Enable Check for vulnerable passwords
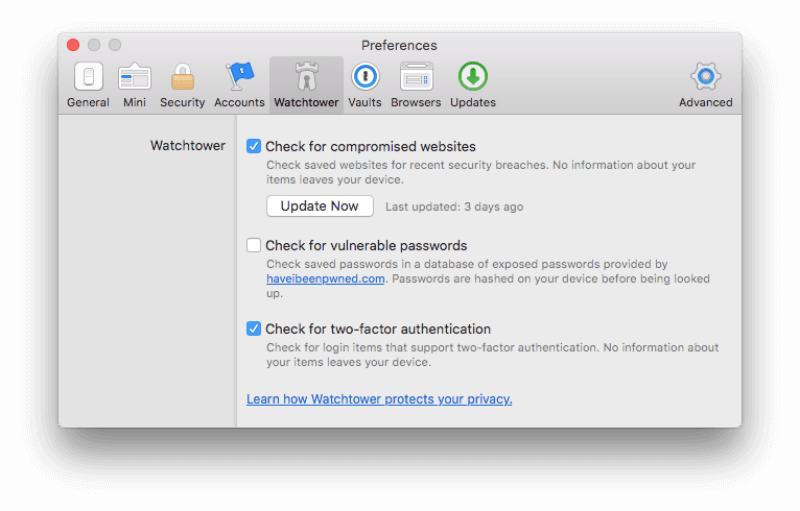 coord(254,245)
